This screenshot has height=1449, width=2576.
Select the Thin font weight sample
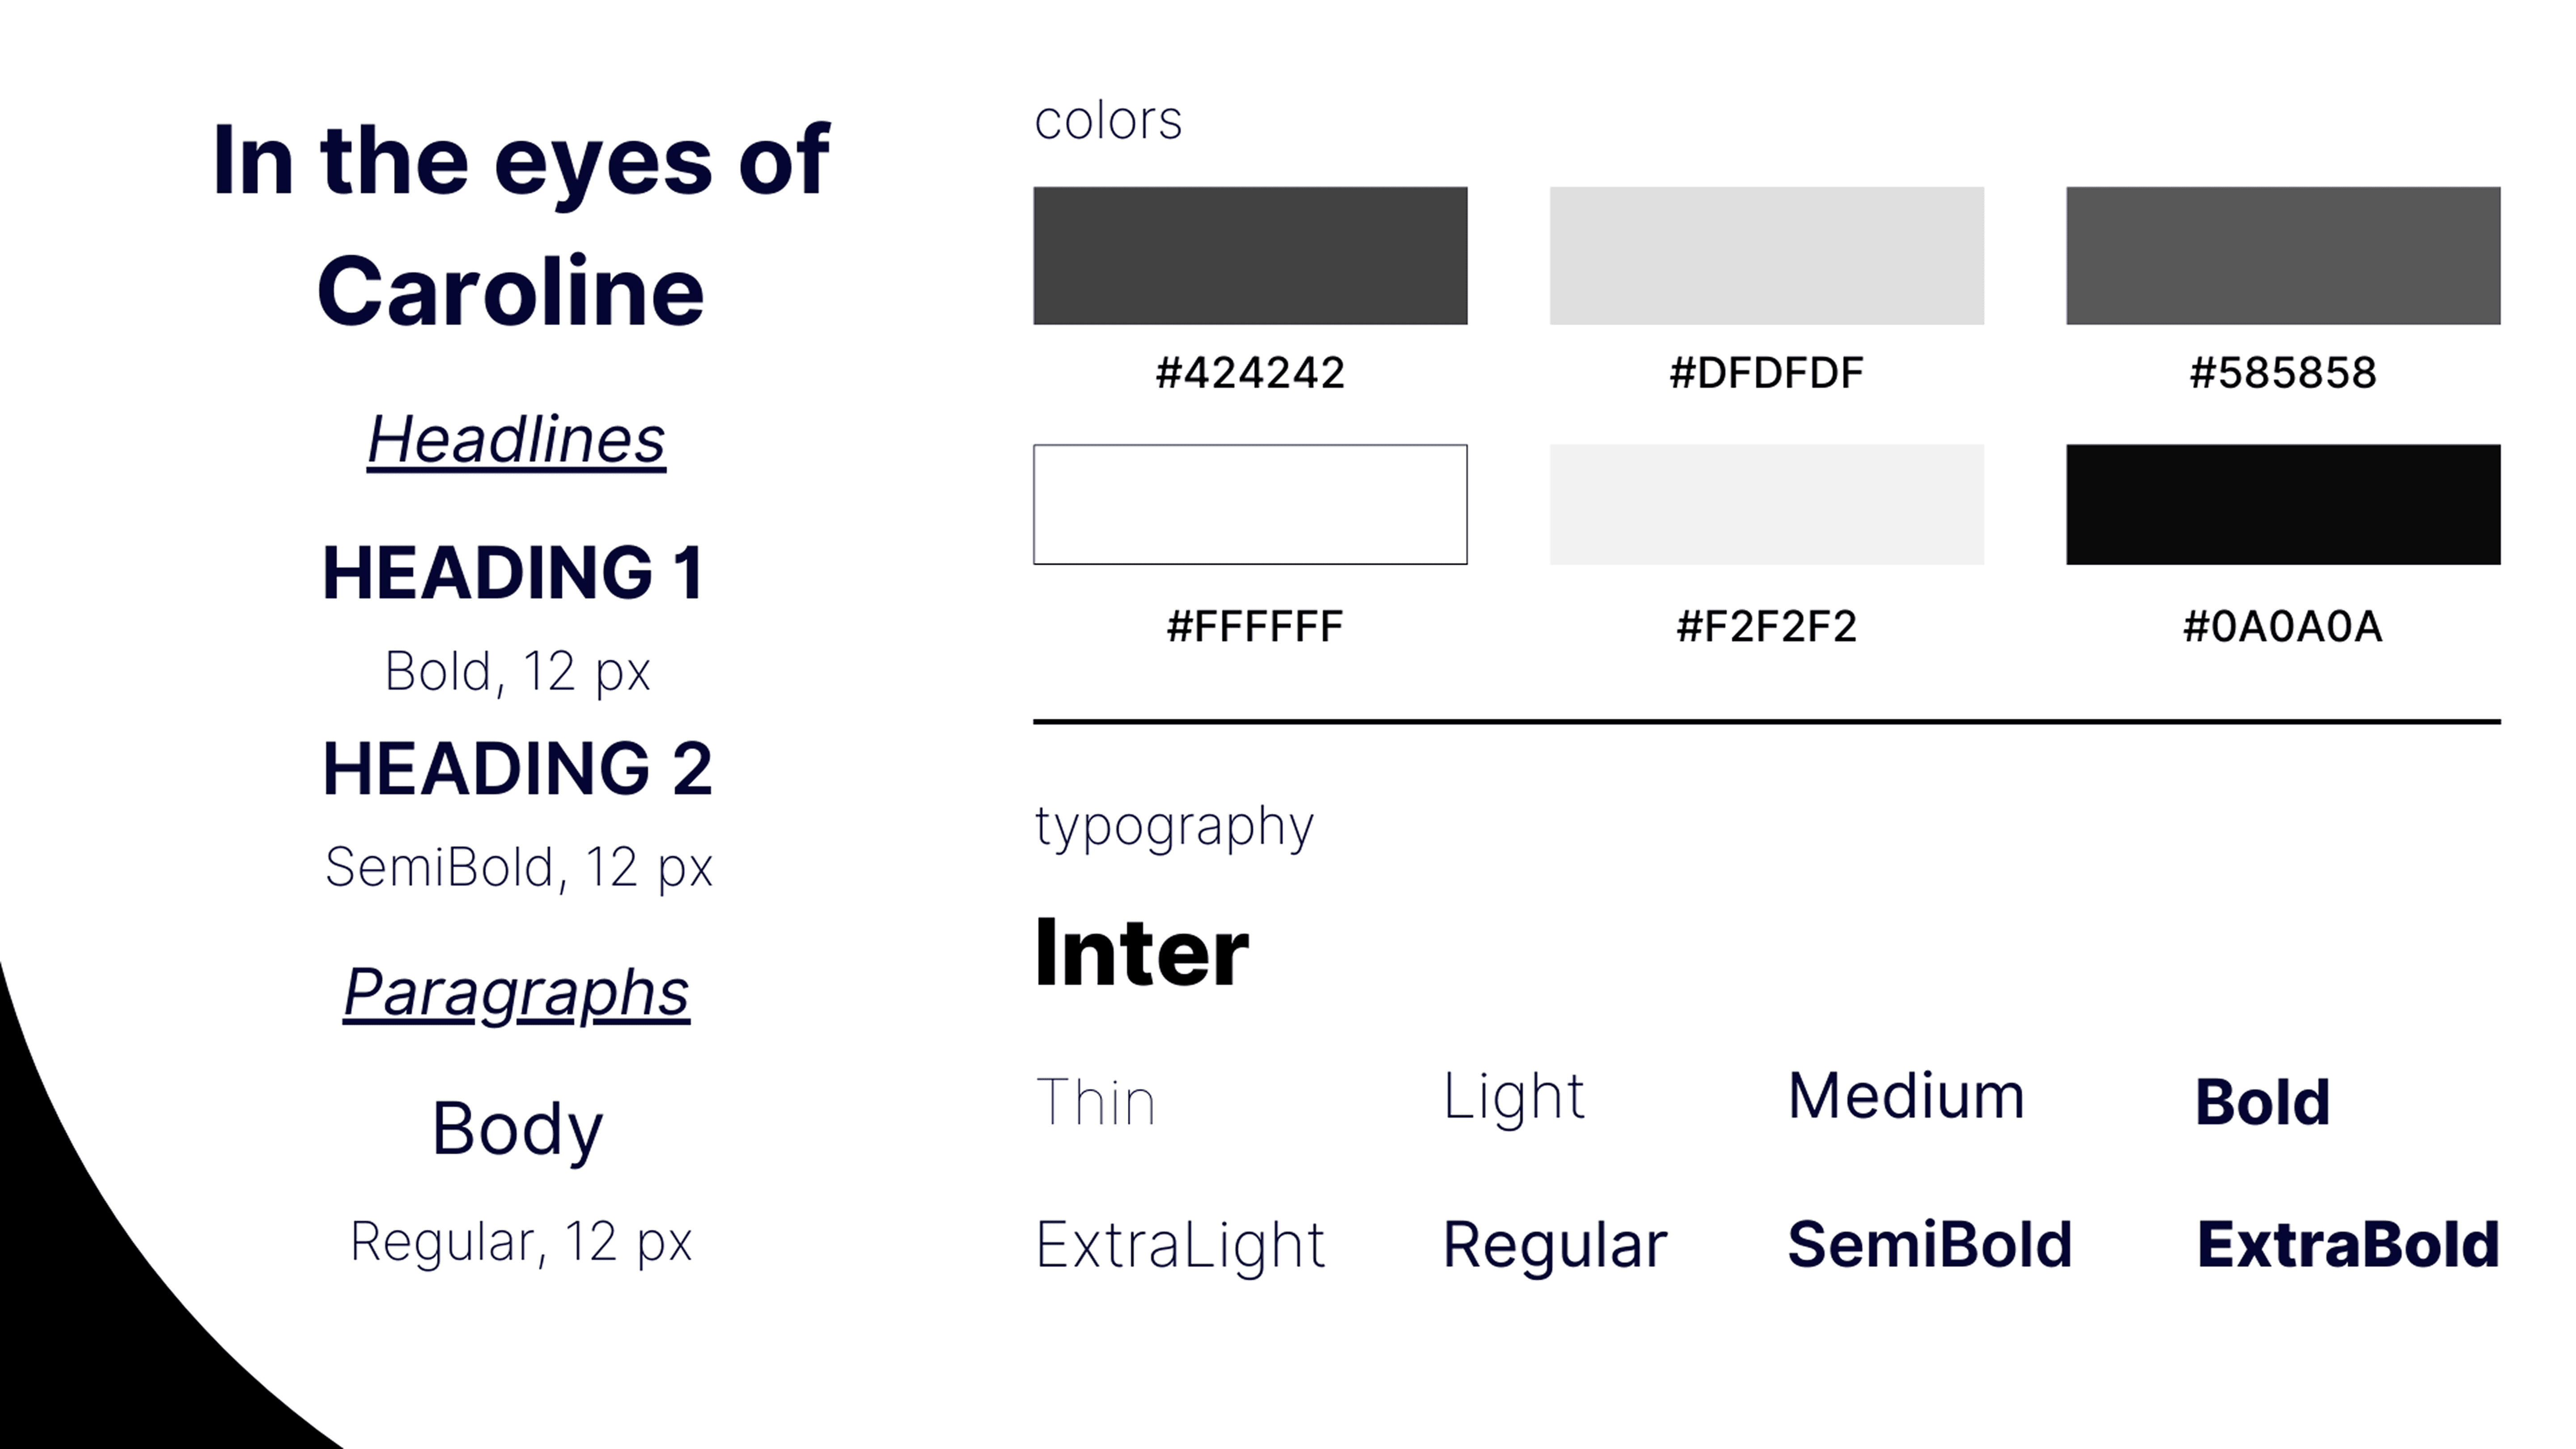(x=1095, y=1101)
